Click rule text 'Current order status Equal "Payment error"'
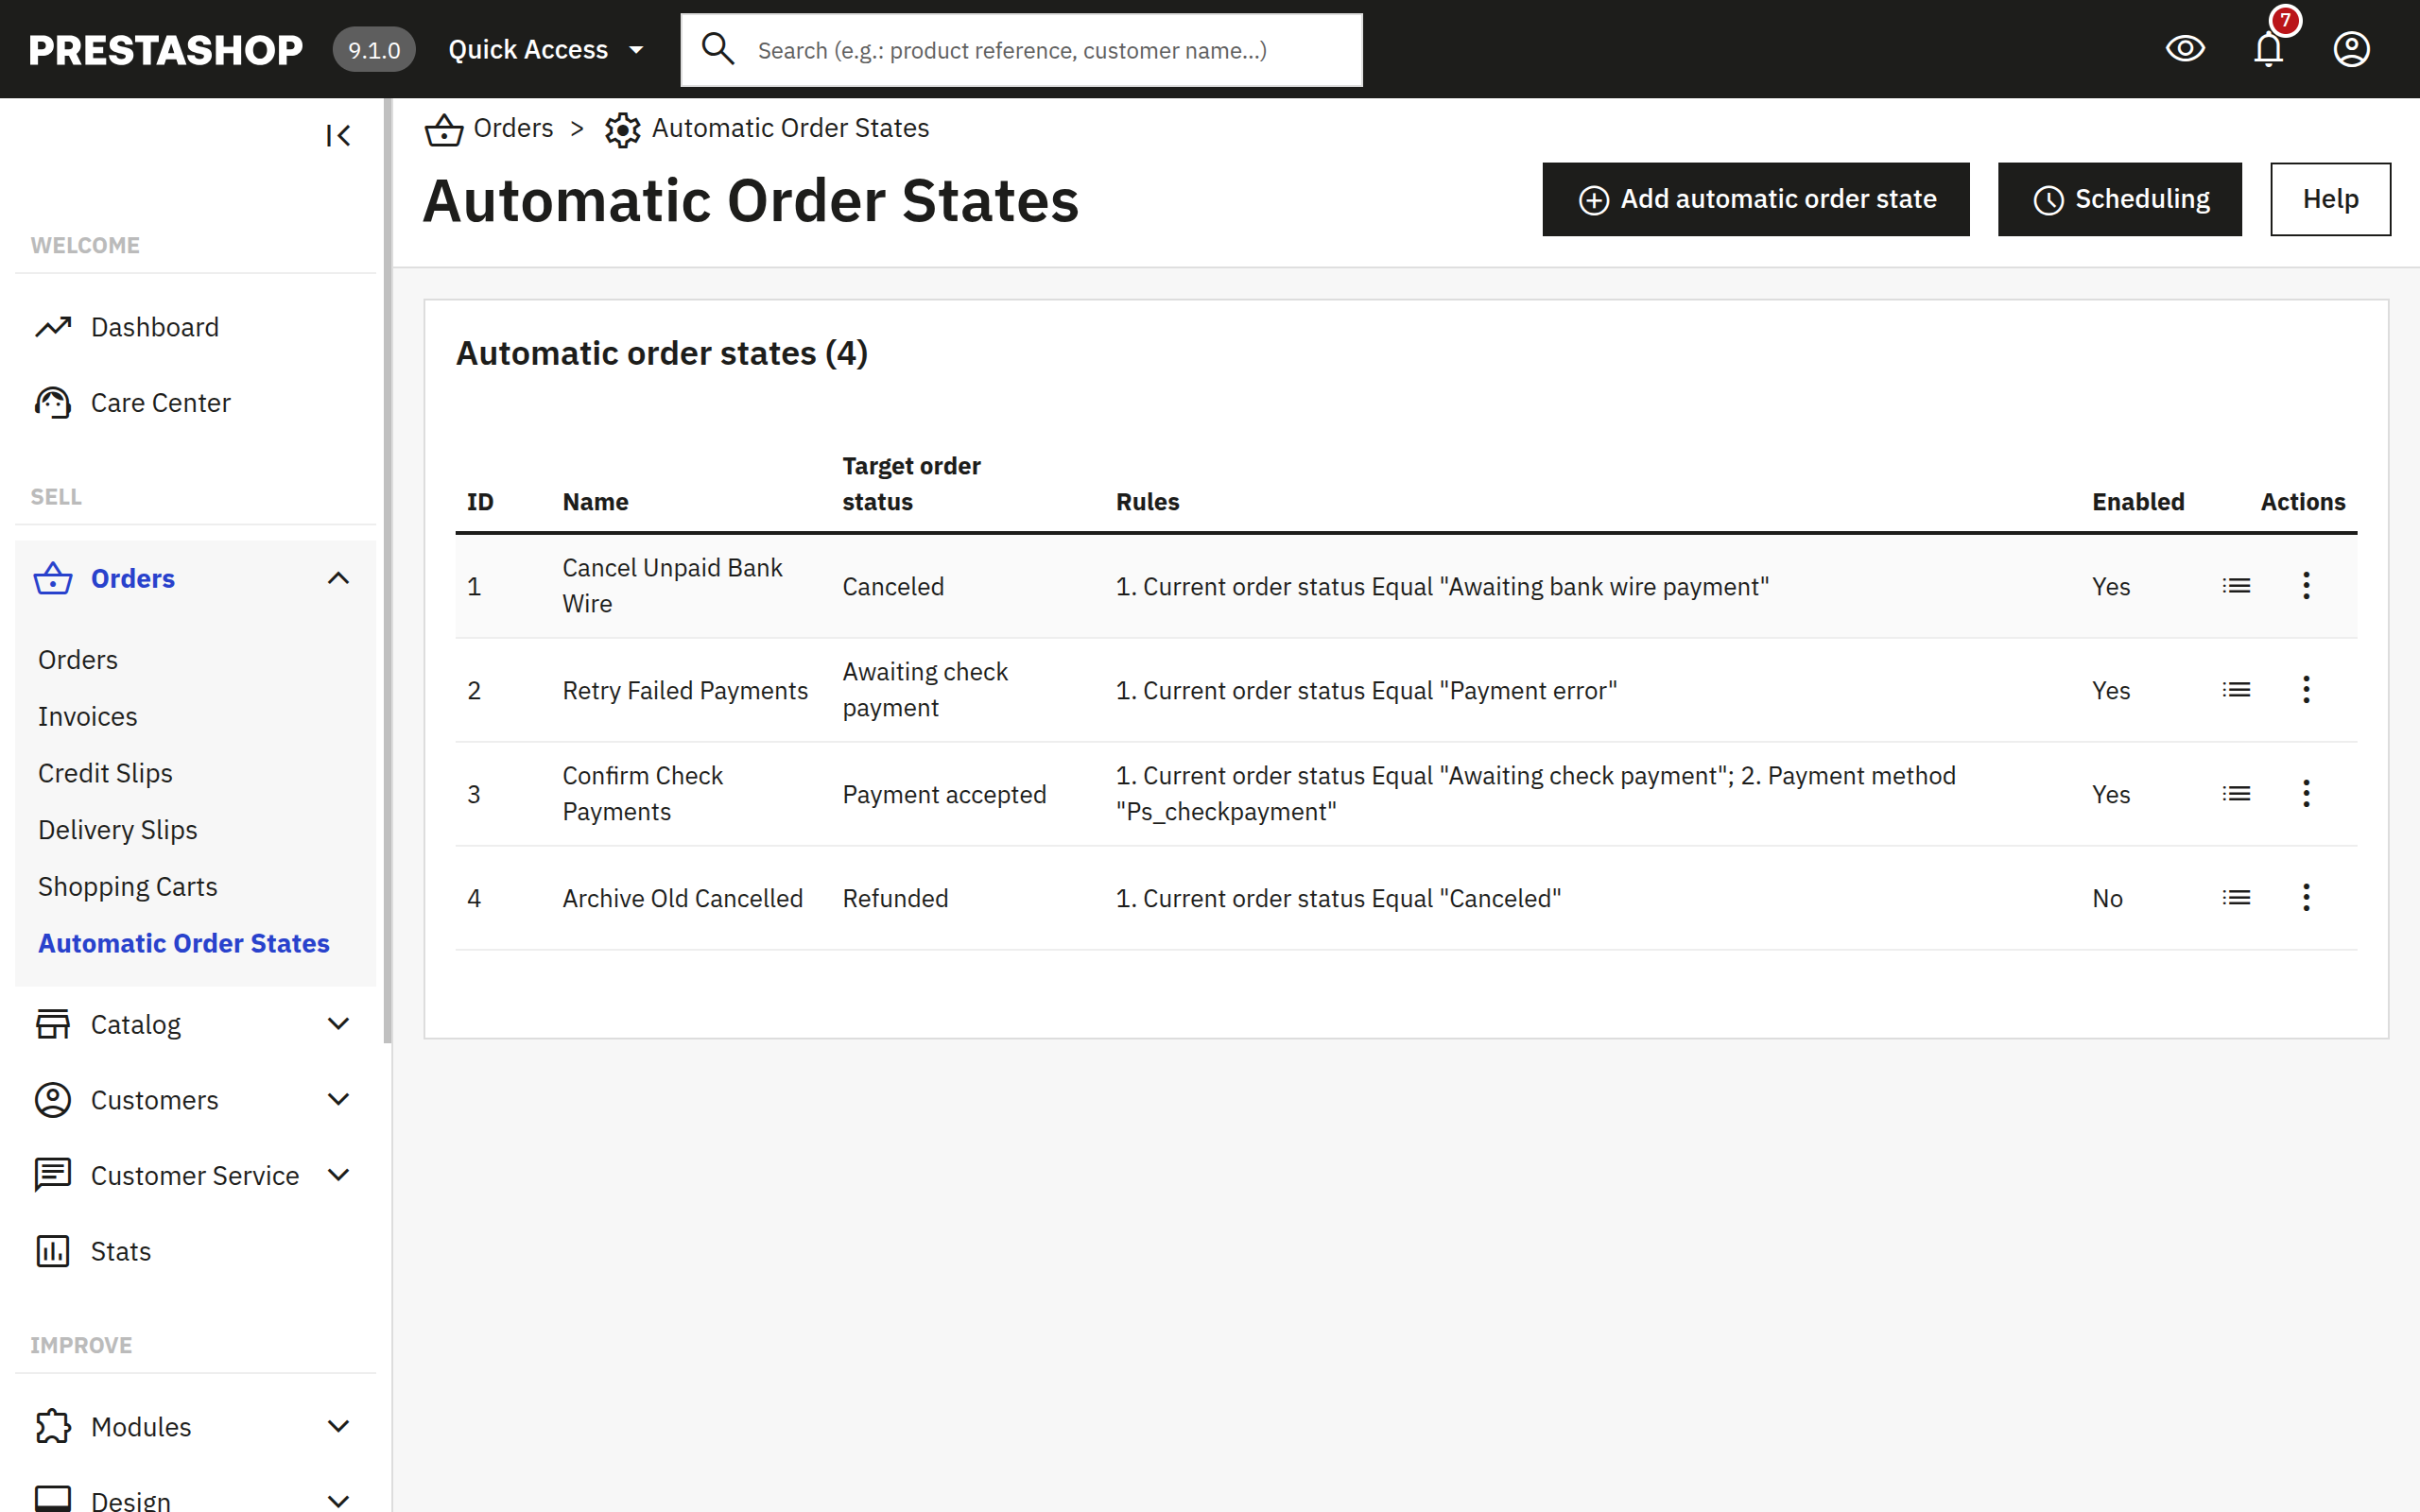This screenshot has width=2420, height=1512. pos(1380,690)
